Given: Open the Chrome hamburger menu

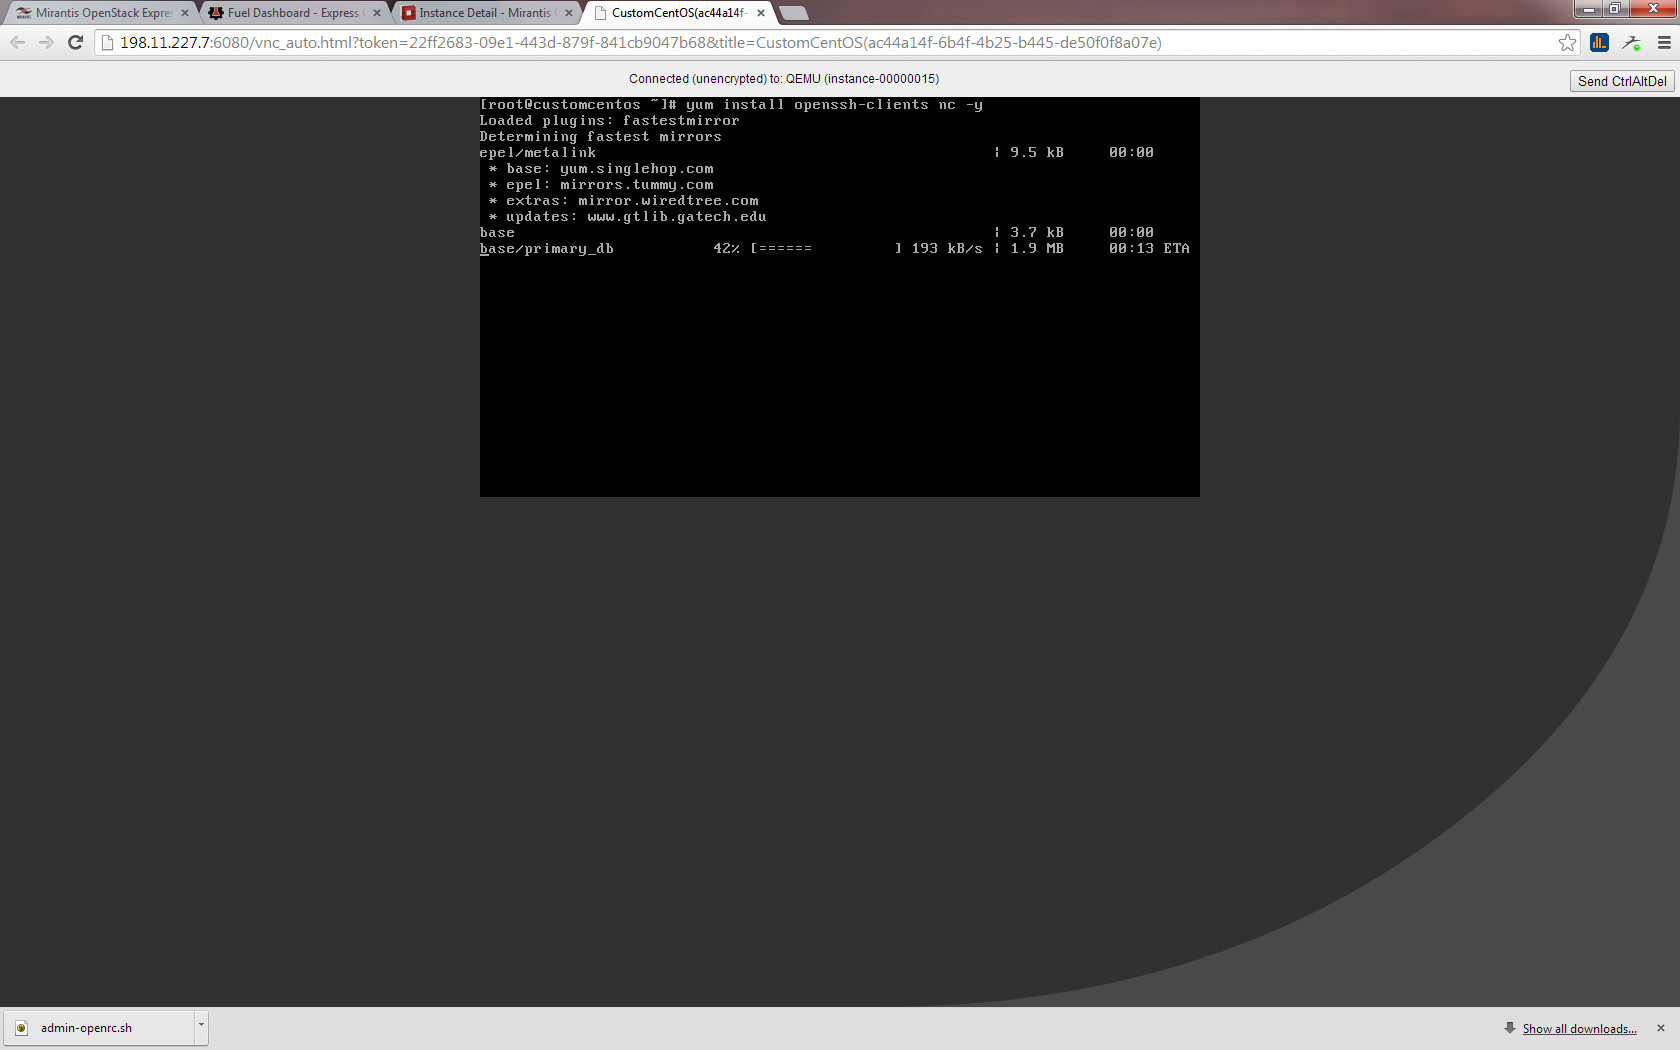Looking at the screenshot, I should tap(1664, 42).
